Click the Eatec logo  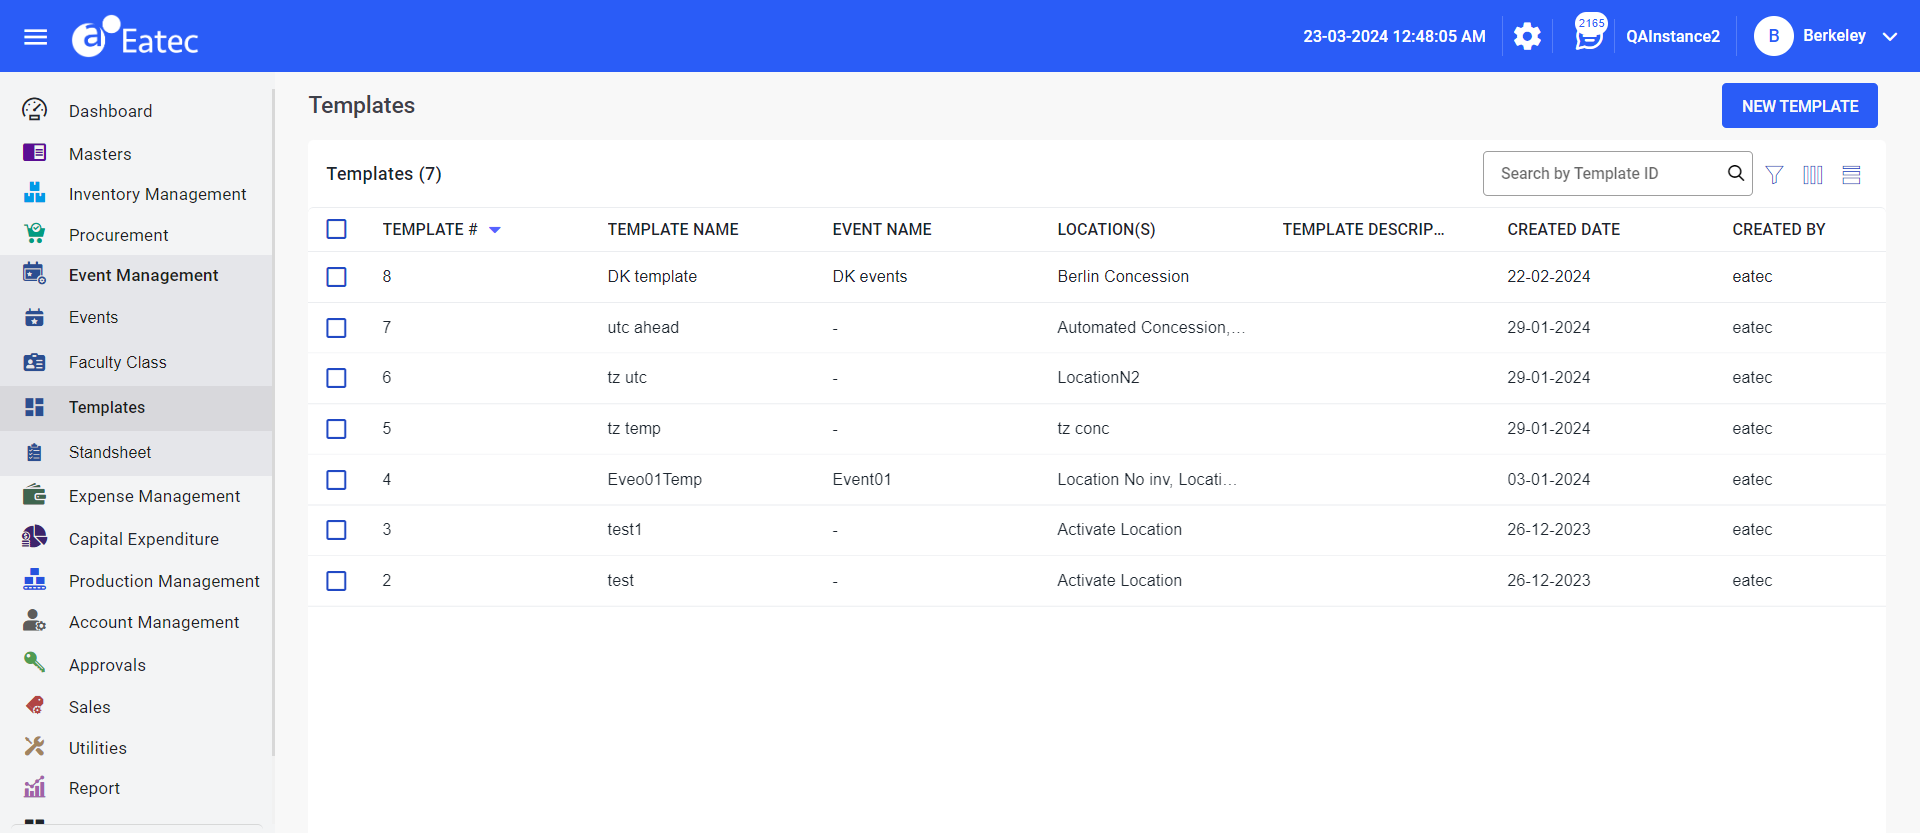coord(135,37)
